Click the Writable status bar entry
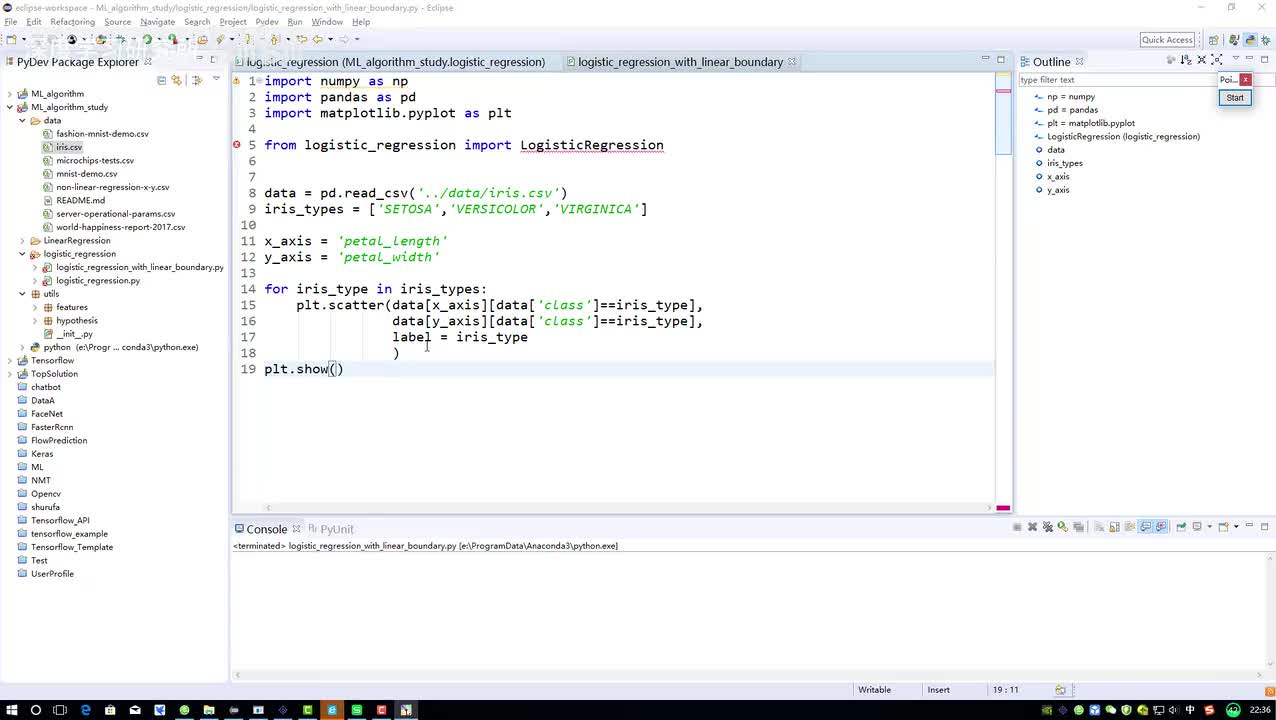This screenshot has height=720, width=1276. 874,690
